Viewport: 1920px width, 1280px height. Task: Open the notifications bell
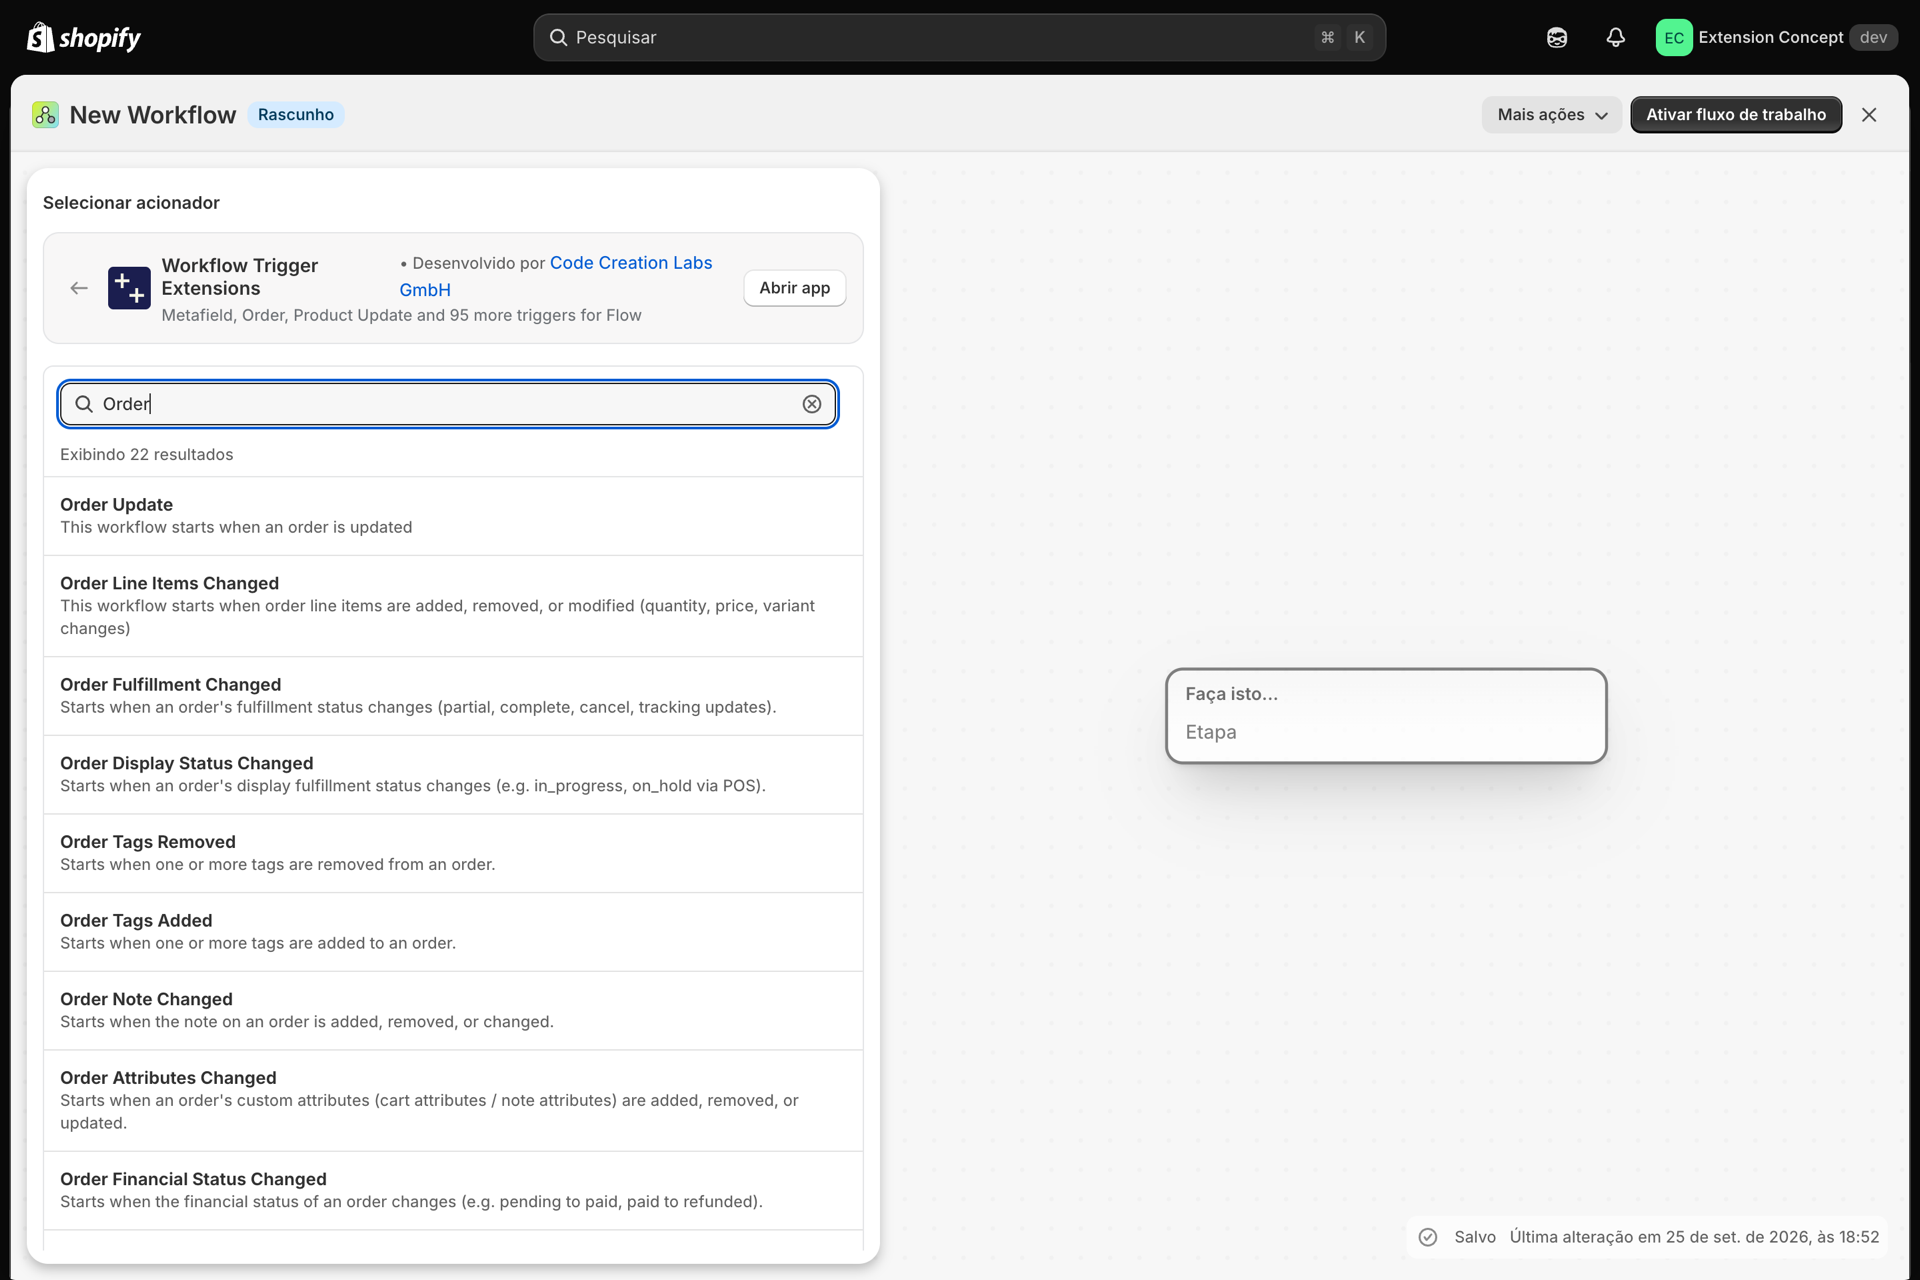1615,37
